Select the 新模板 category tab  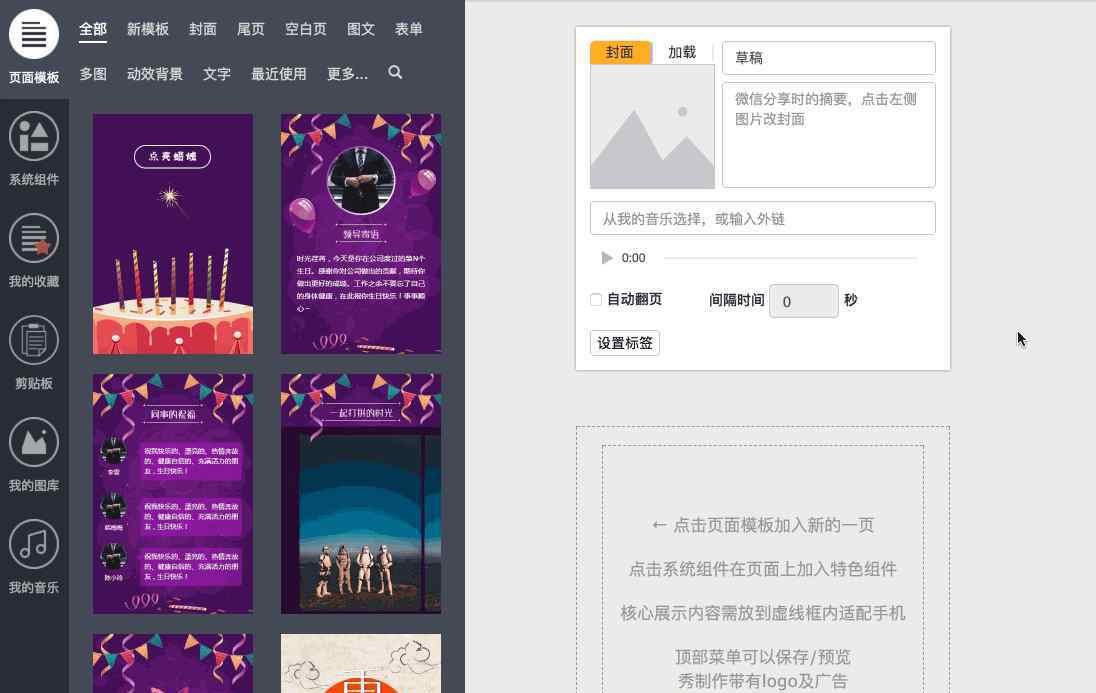click(148, 29)
